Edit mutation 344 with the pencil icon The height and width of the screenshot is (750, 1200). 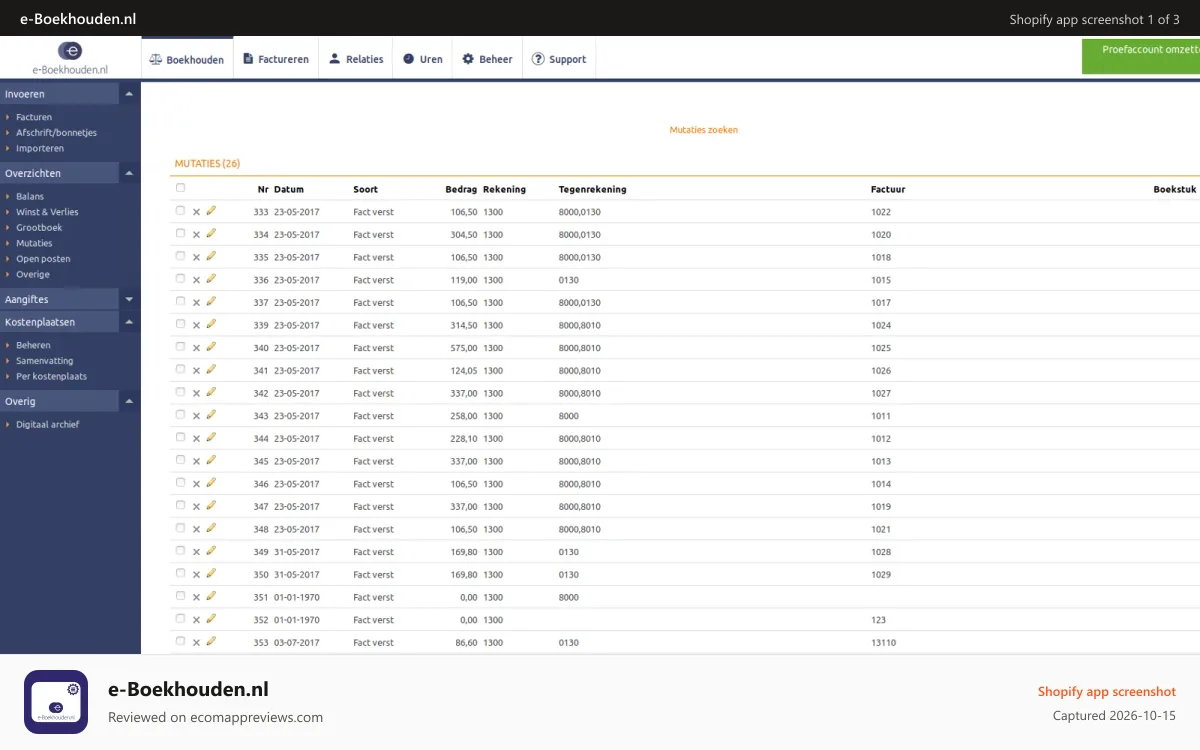[x=211, y=438]
